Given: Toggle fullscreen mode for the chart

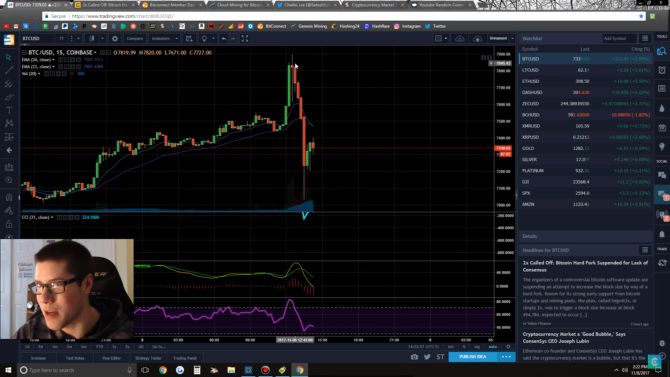Looking at the screenshot, I should 245,38.
